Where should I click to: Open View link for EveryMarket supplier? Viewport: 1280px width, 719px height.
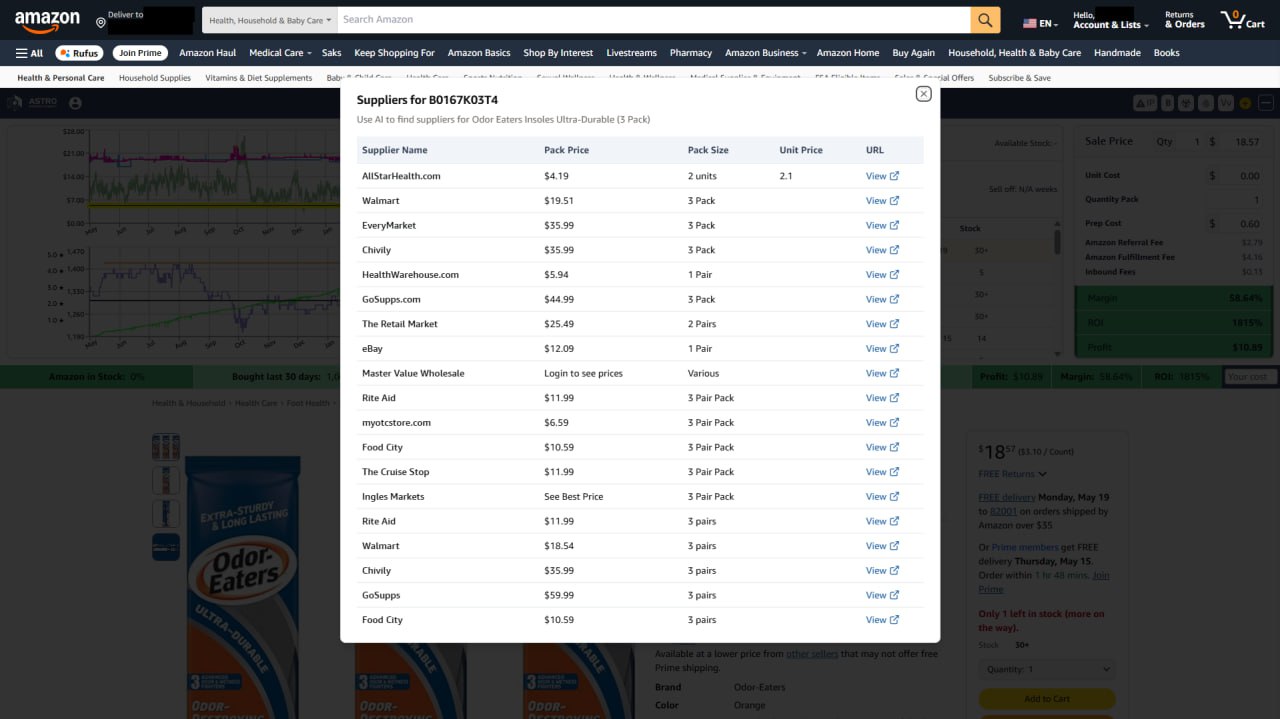(882, 225)
